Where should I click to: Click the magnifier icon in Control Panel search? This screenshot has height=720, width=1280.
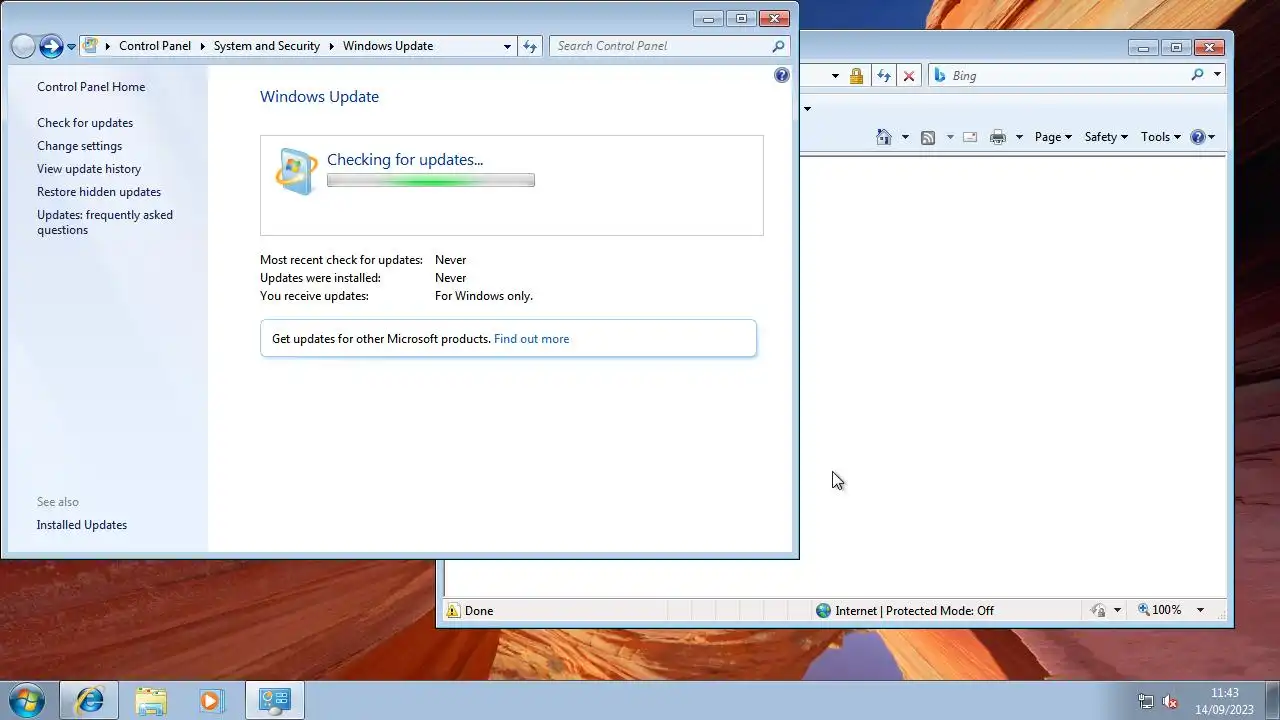[778, 46]
